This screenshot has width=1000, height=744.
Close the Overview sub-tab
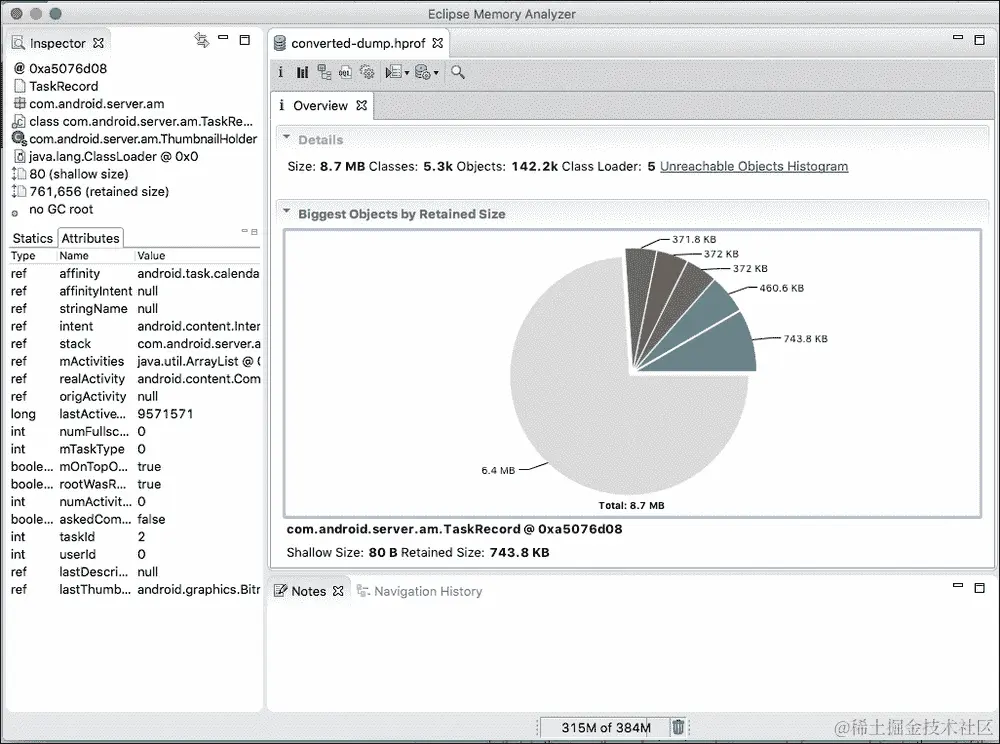tap(362, 105)
